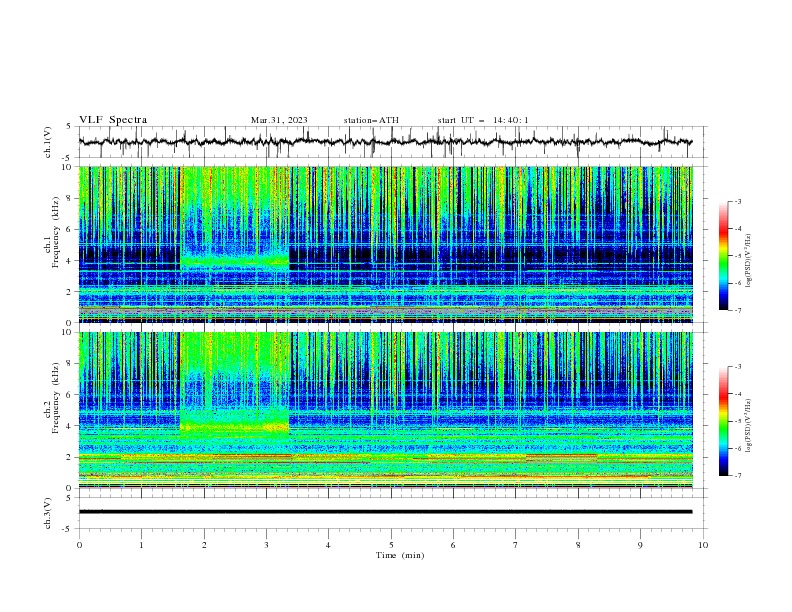
Task: Click the time axis tick label "5"
Action: (x=391, y=545)
